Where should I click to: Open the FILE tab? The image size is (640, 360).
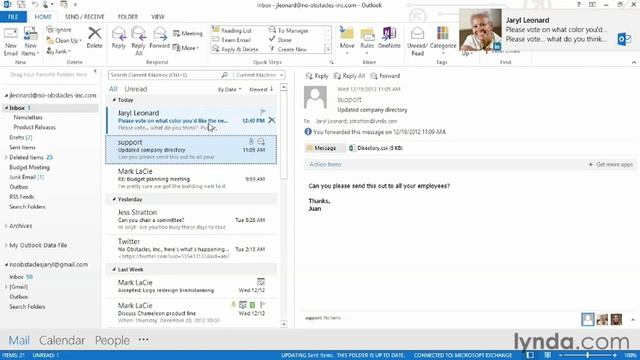tap(13, 17)
